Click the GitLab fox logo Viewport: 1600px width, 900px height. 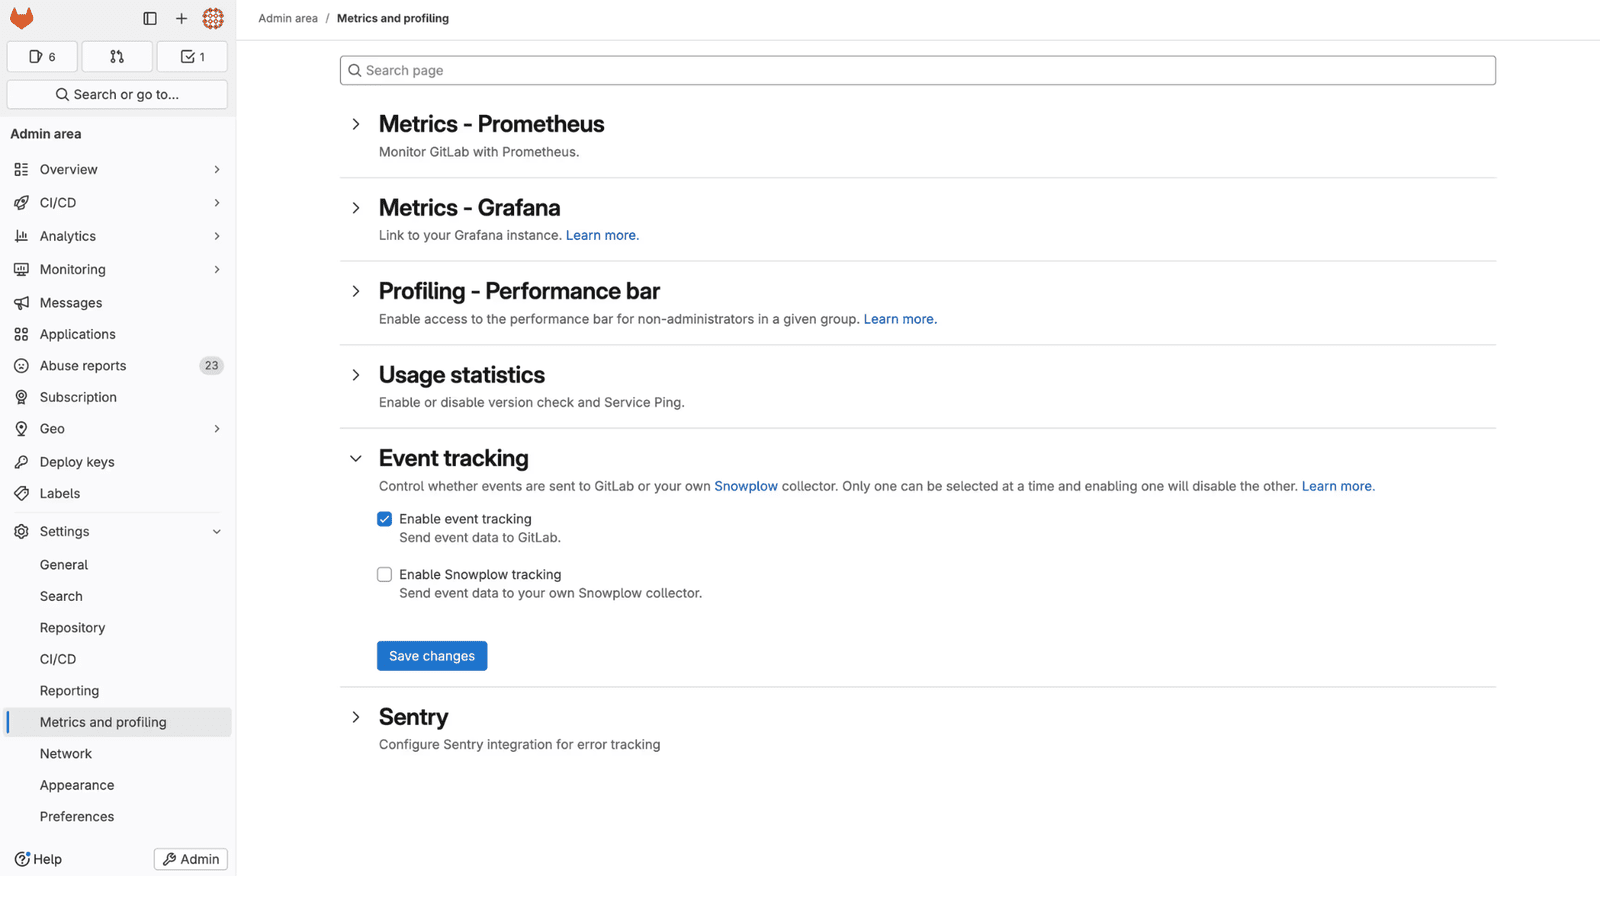point(21,17)
